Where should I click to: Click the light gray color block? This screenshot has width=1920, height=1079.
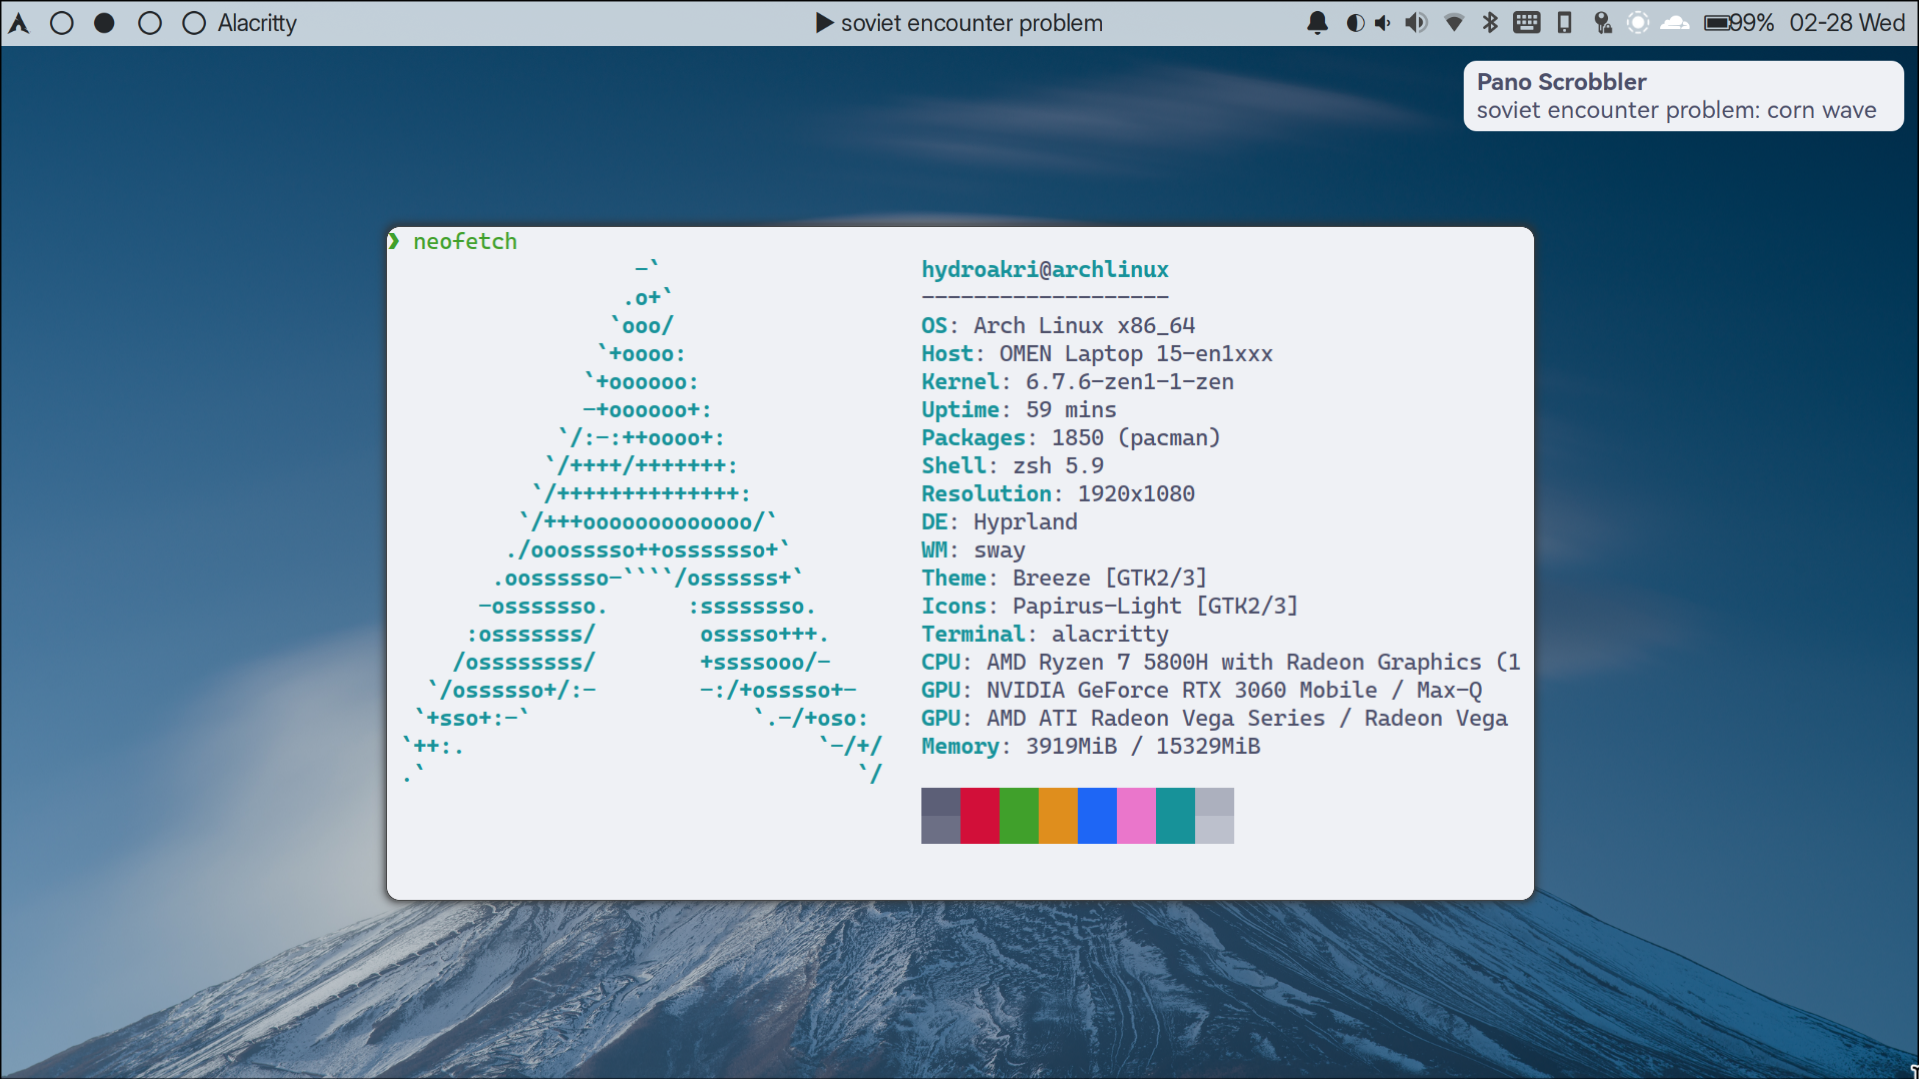tap(1214, 815)
